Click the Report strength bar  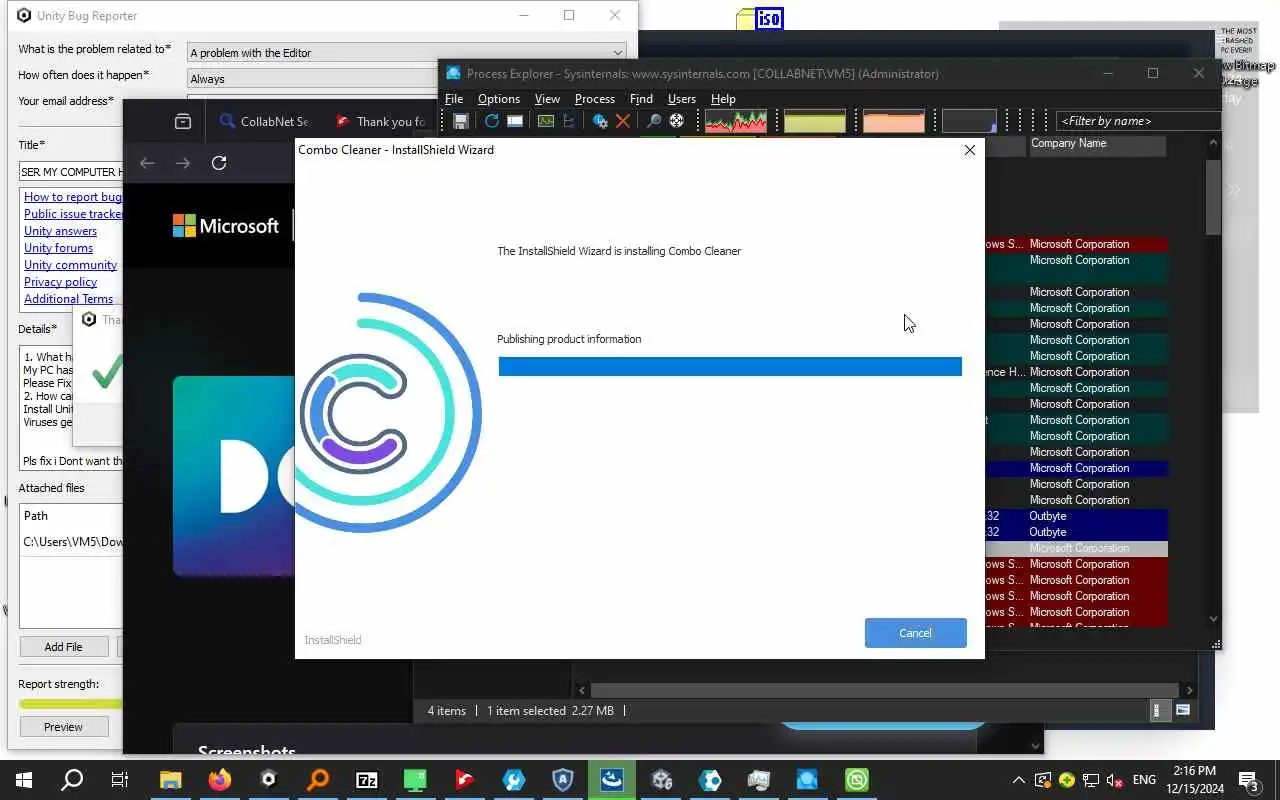71,704
